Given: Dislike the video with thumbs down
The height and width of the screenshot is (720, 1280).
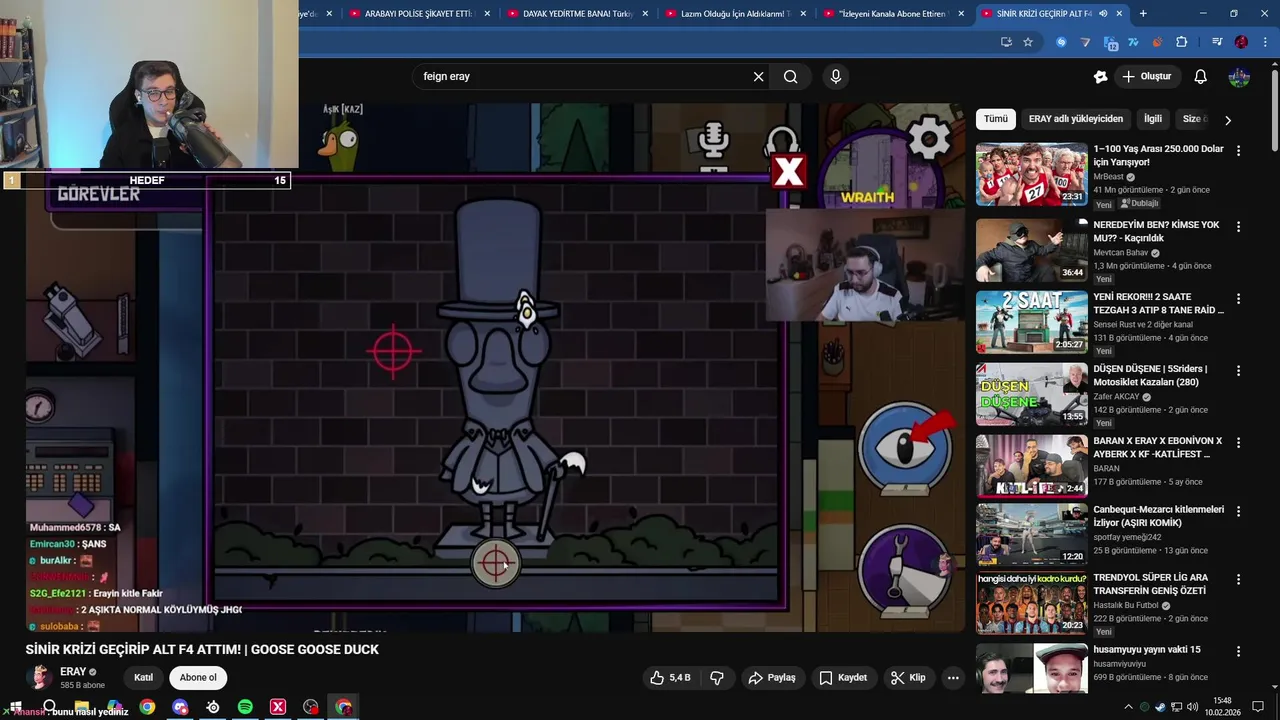Looking at the screenshot, I should click(x=717, y=678).
